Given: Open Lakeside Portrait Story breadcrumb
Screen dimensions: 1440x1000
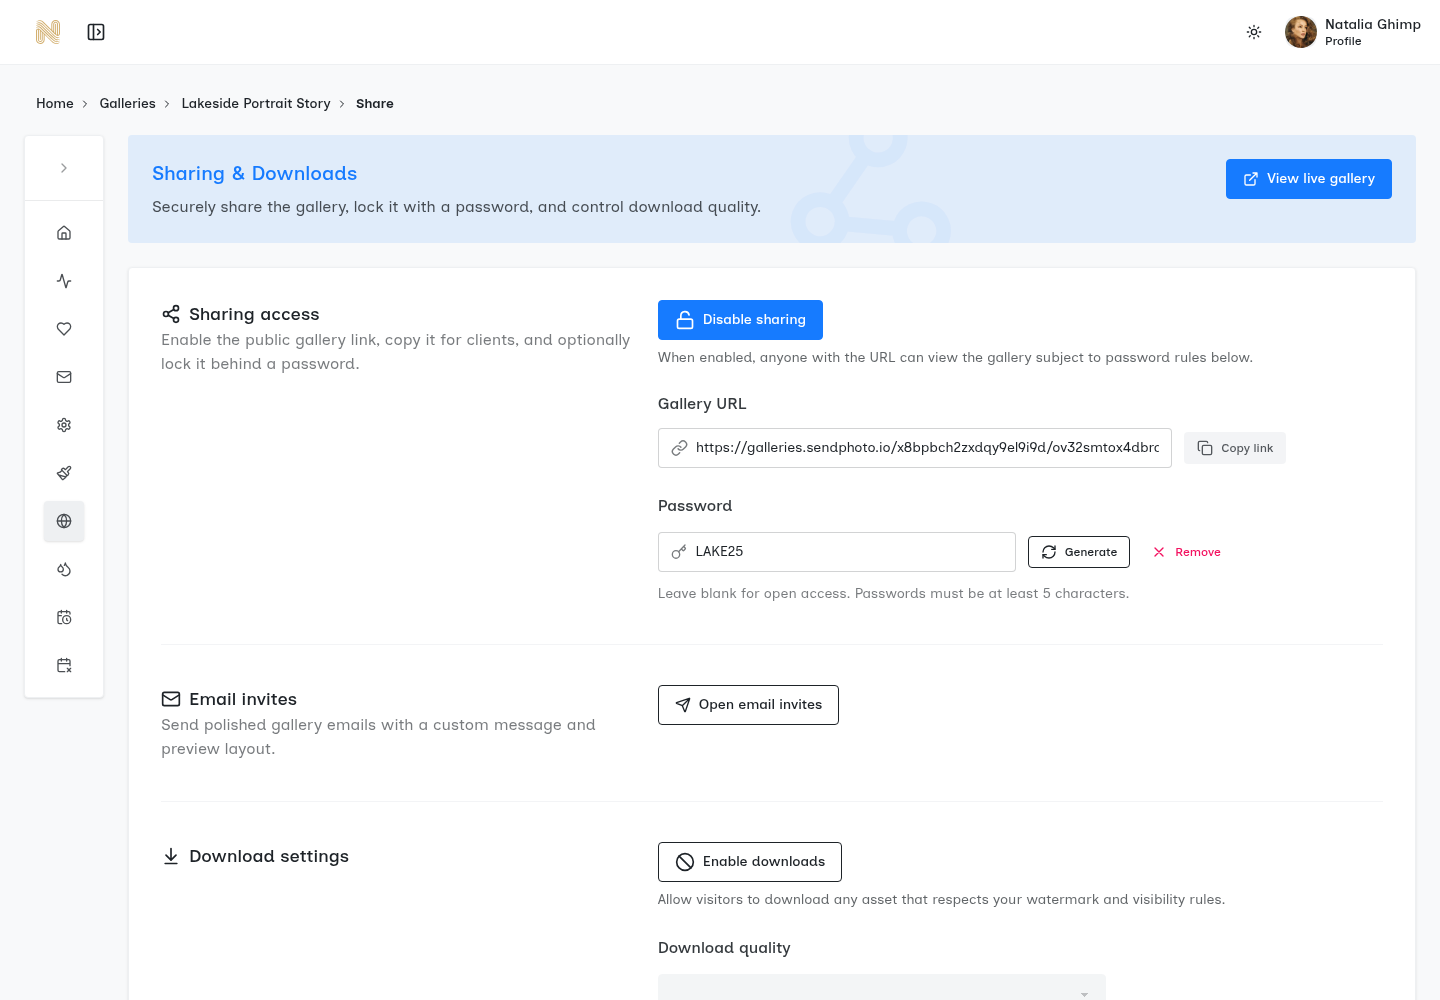Looking at the screenshot, I should point(256,103).
